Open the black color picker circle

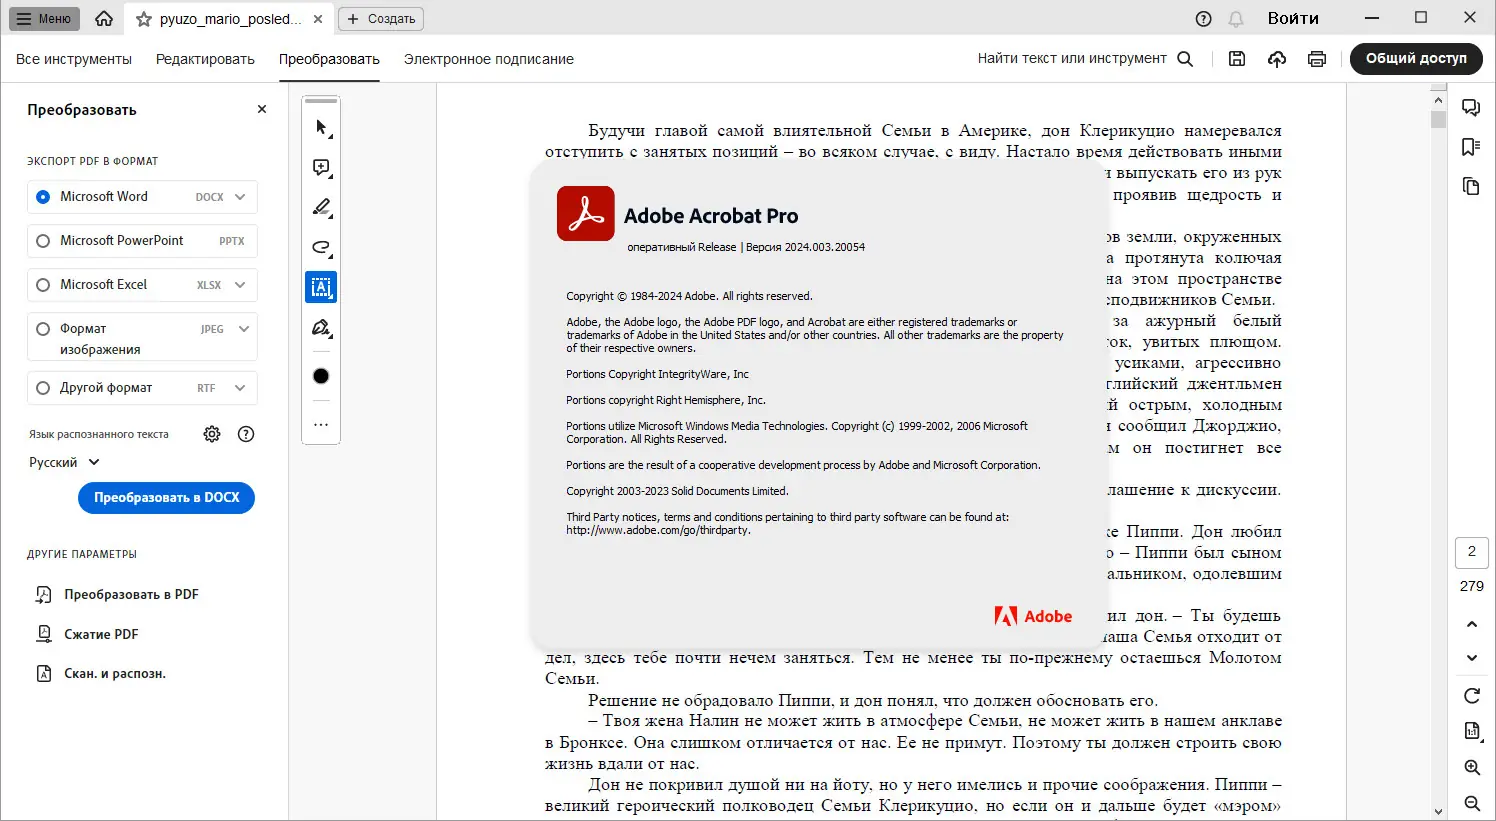point(321,376)
